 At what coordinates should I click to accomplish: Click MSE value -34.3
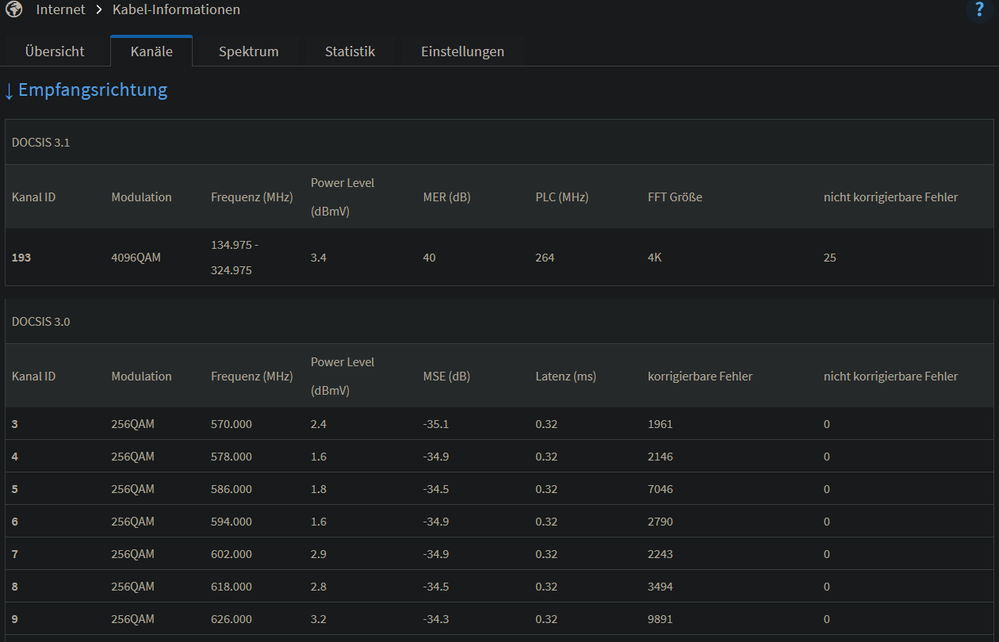click(436, 619)
